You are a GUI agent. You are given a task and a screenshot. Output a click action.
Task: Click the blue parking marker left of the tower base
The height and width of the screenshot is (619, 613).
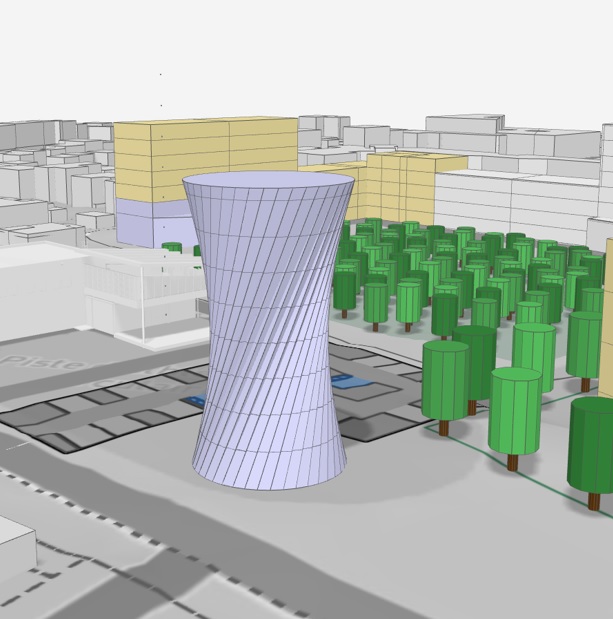coord(195,399)
